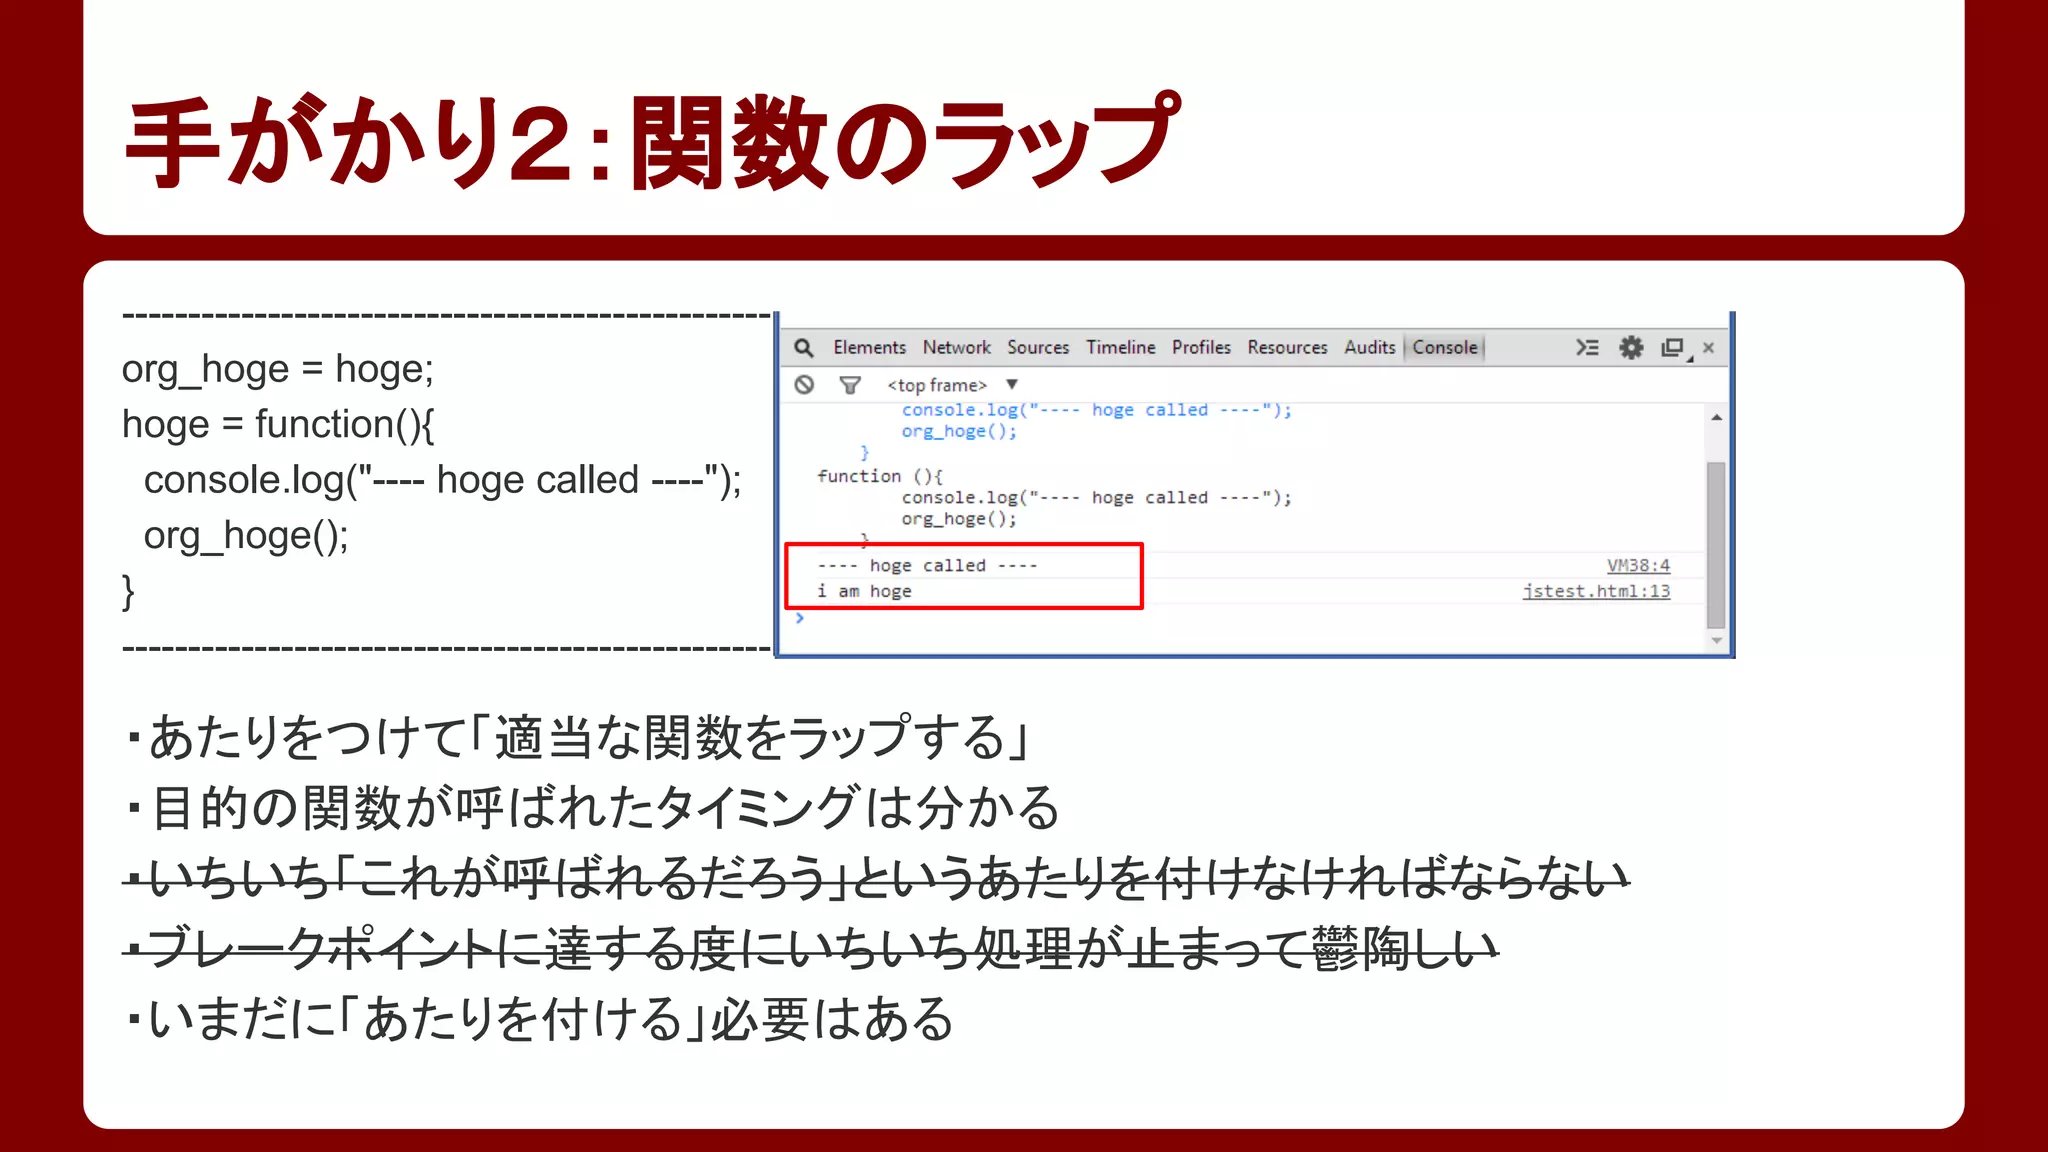2048x1152 pixels.
Task: Open the jstest.html:13 source link
Action: pos(1596,591)
